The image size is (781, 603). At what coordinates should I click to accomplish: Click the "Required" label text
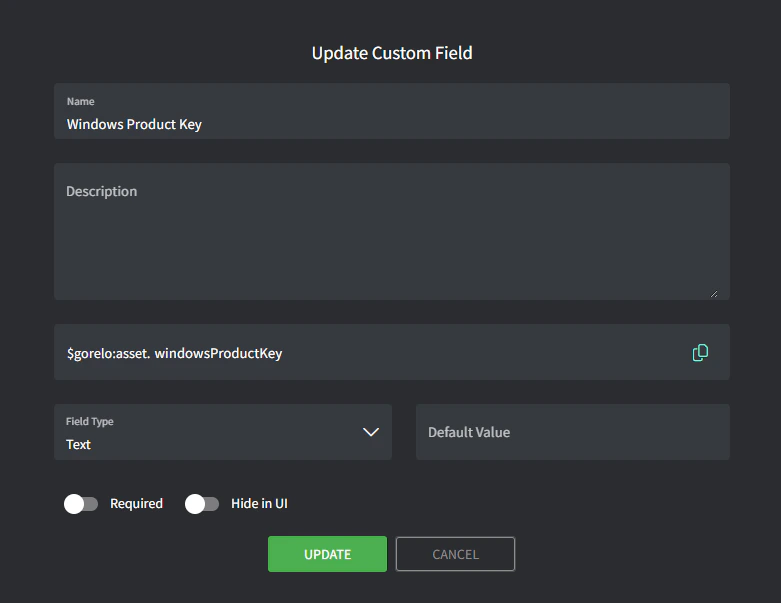(x=136, y=504)
